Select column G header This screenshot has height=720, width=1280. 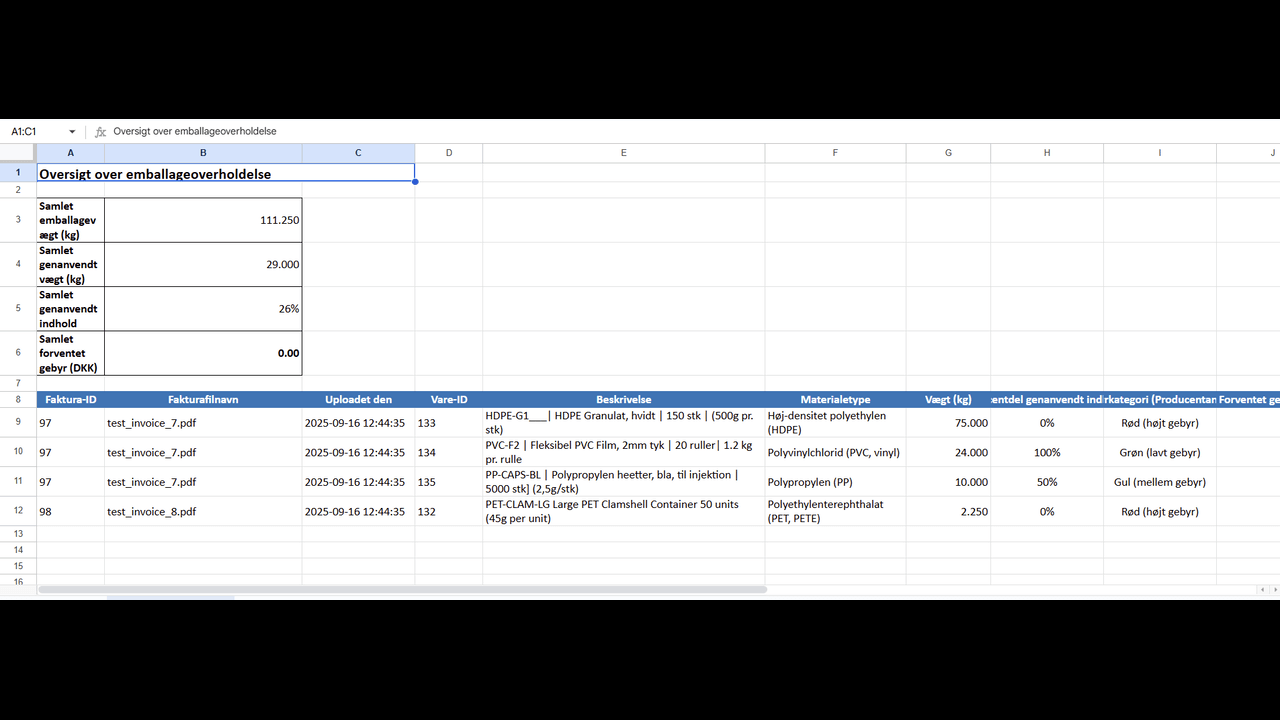point(948,153)
